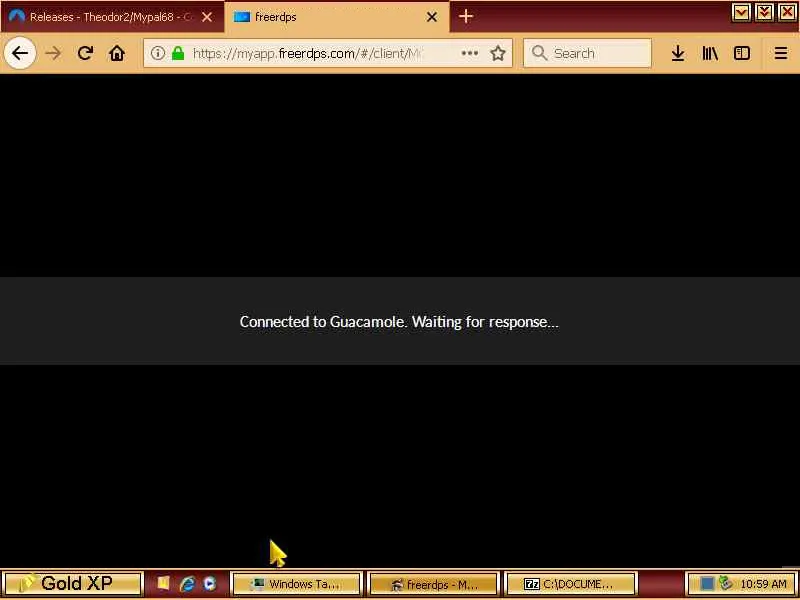Click the 10:59 AM clock
The image size is (800, 600).
click(763, 584)
